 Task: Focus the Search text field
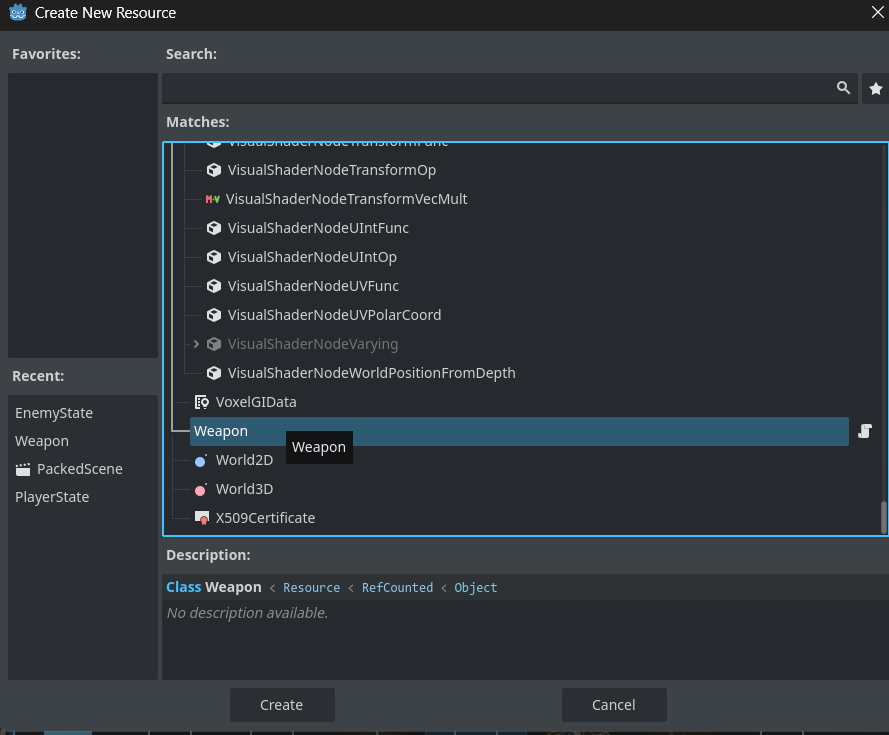pyautogui.click(x=500, y=89)
